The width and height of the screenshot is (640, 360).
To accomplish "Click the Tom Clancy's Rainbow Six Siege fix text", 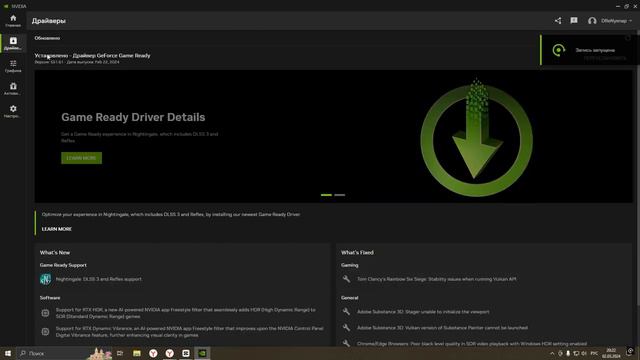I will (x=436, y=279).
